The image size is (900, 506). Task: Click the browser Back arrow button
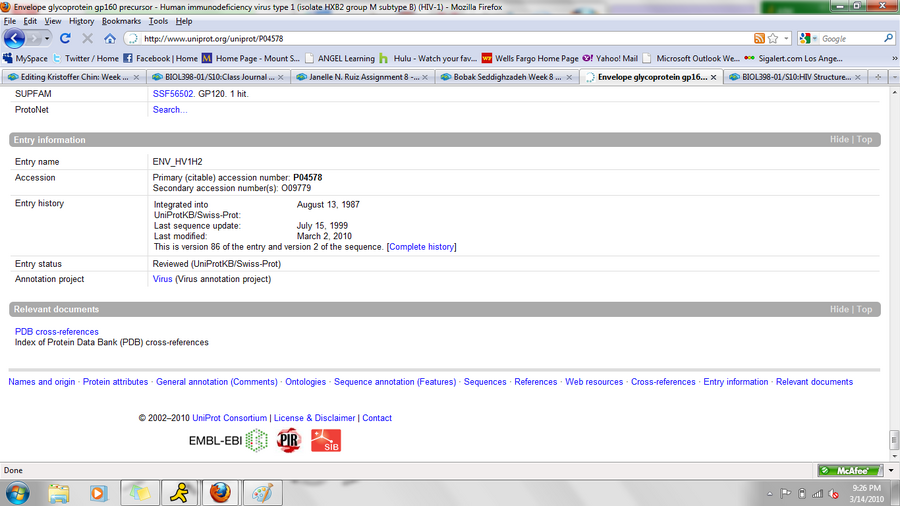15,38
